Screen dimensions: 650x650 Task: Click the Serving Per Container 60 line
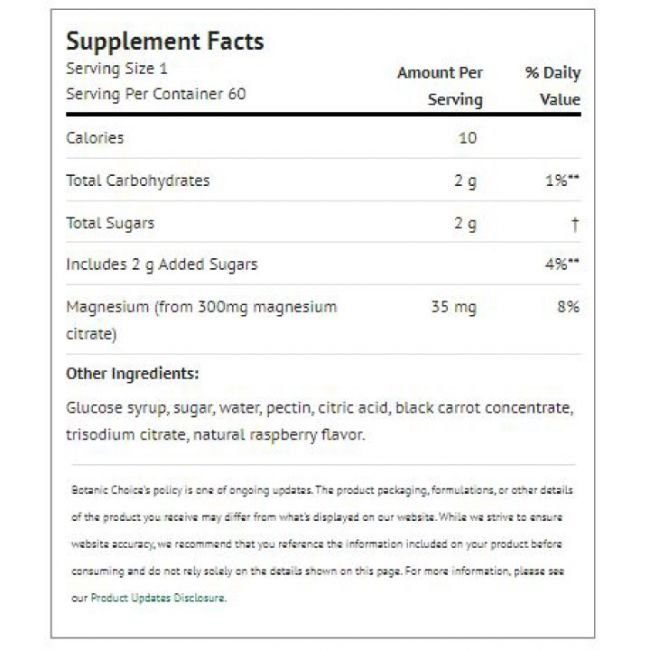coord(156,94)
